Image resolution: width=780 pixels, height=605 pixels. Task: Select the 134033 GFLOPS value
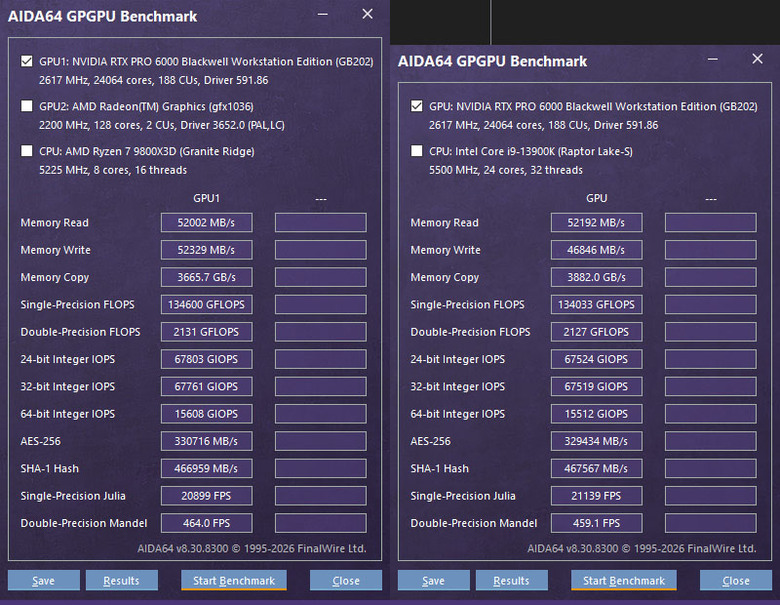(x=596, y=304)
